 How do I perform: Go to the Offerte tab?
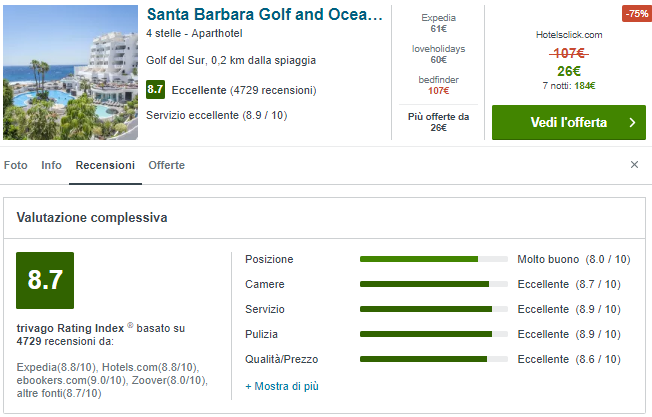tap(166, 165)
